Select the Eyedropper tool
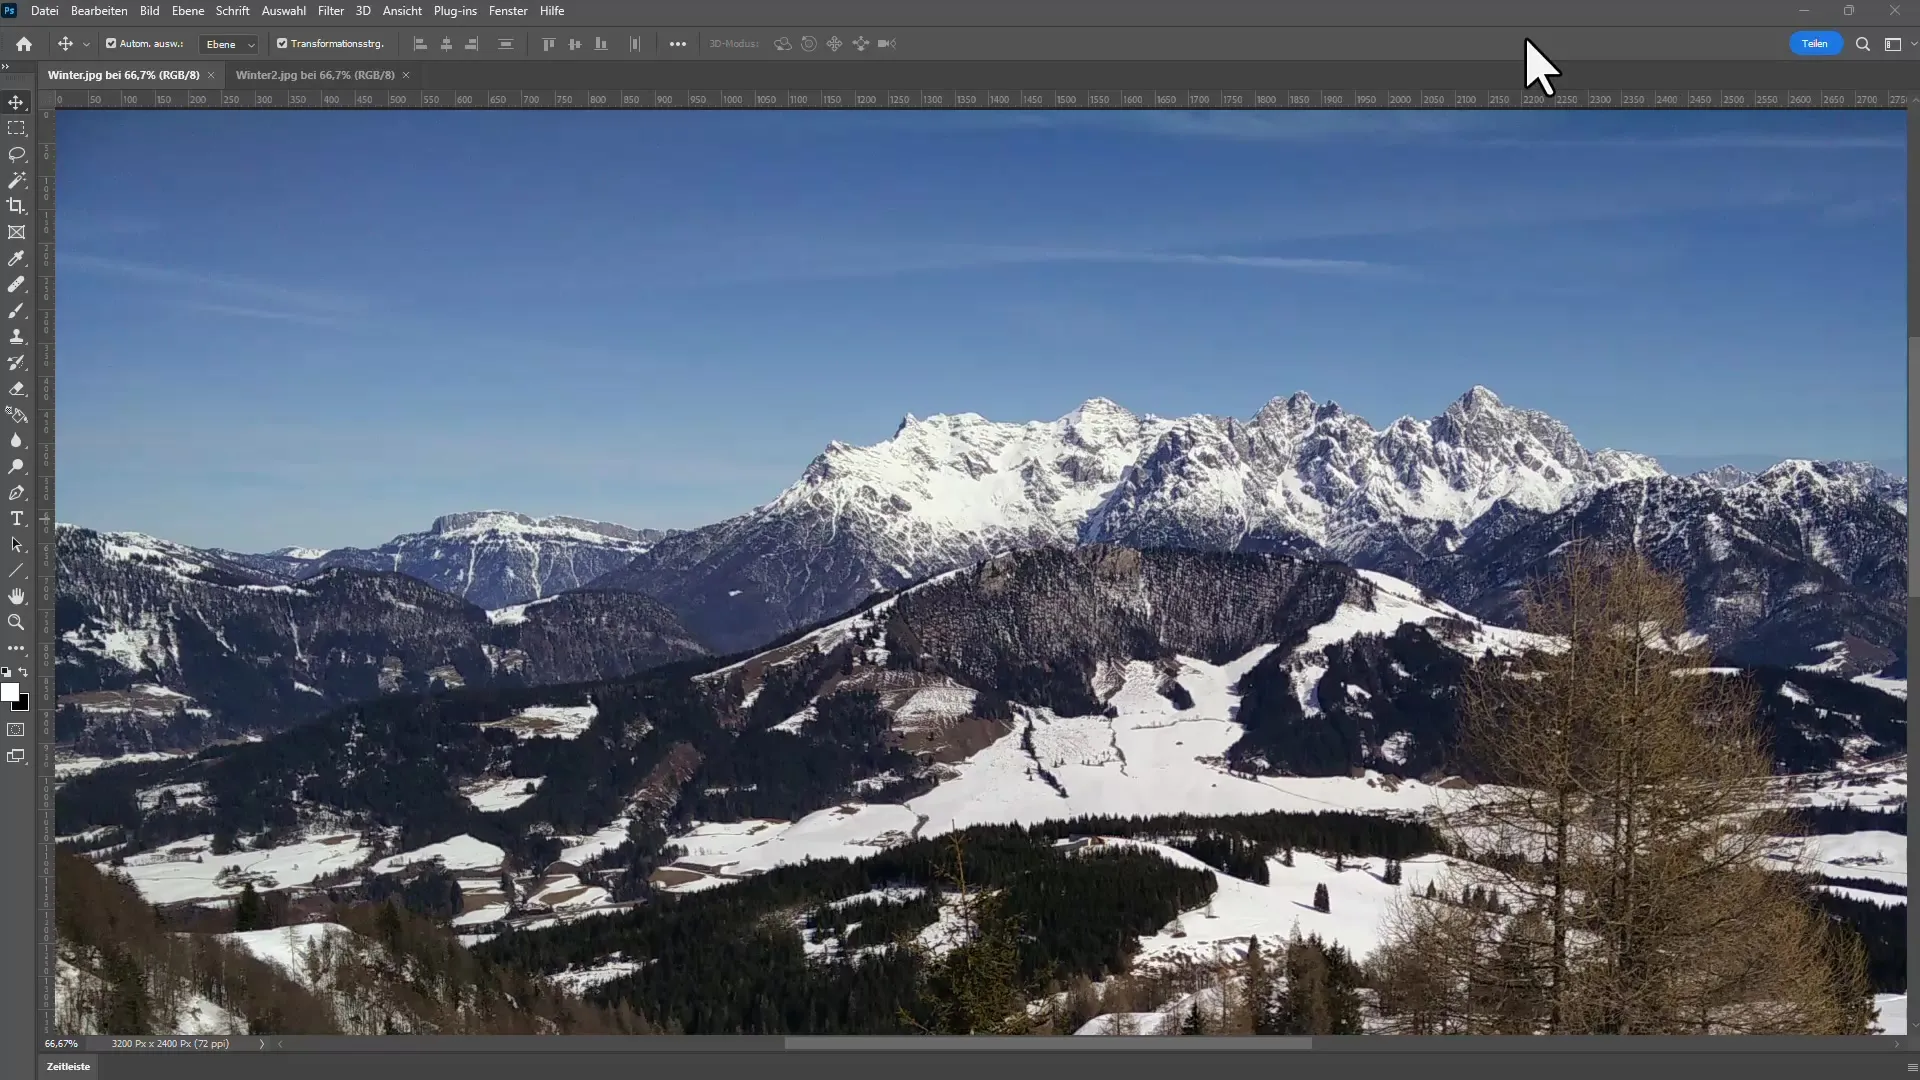The height and width of the screenshot is (1080, 1920). click(16, 258)
